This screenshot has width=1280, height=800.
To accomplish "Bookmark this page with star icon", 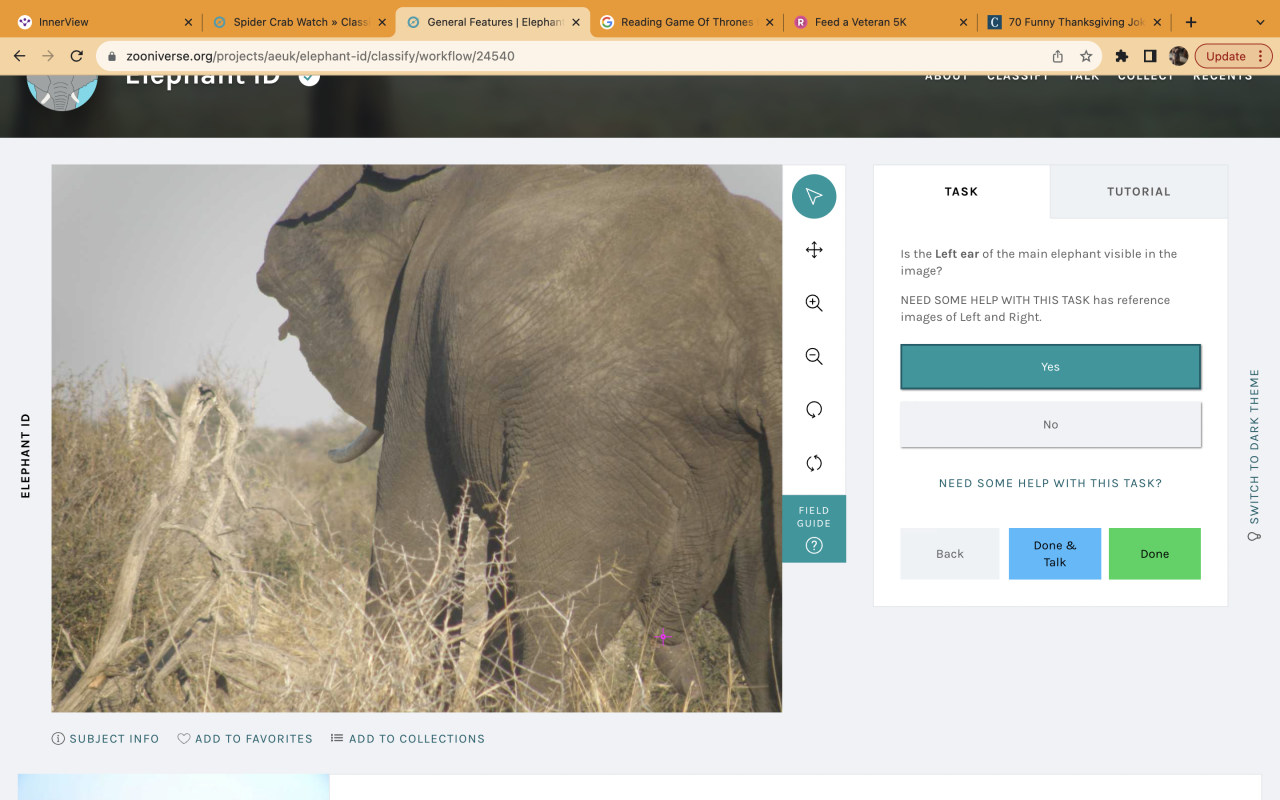I will [1086, 56].
